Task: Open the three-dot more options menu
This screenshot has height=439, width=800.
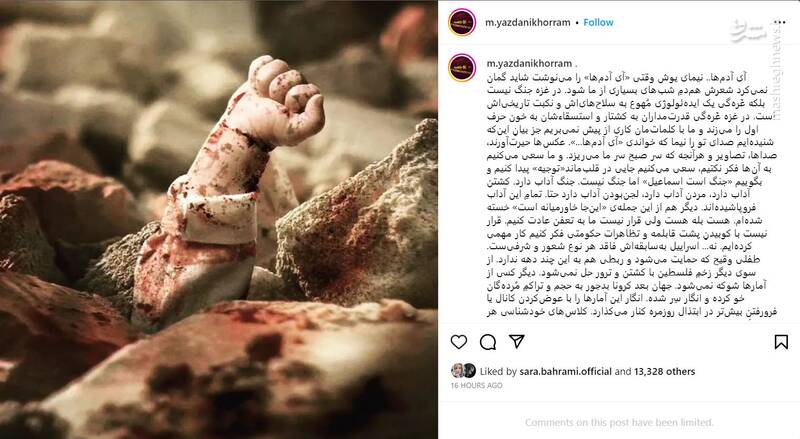Action: coord(780,22)
